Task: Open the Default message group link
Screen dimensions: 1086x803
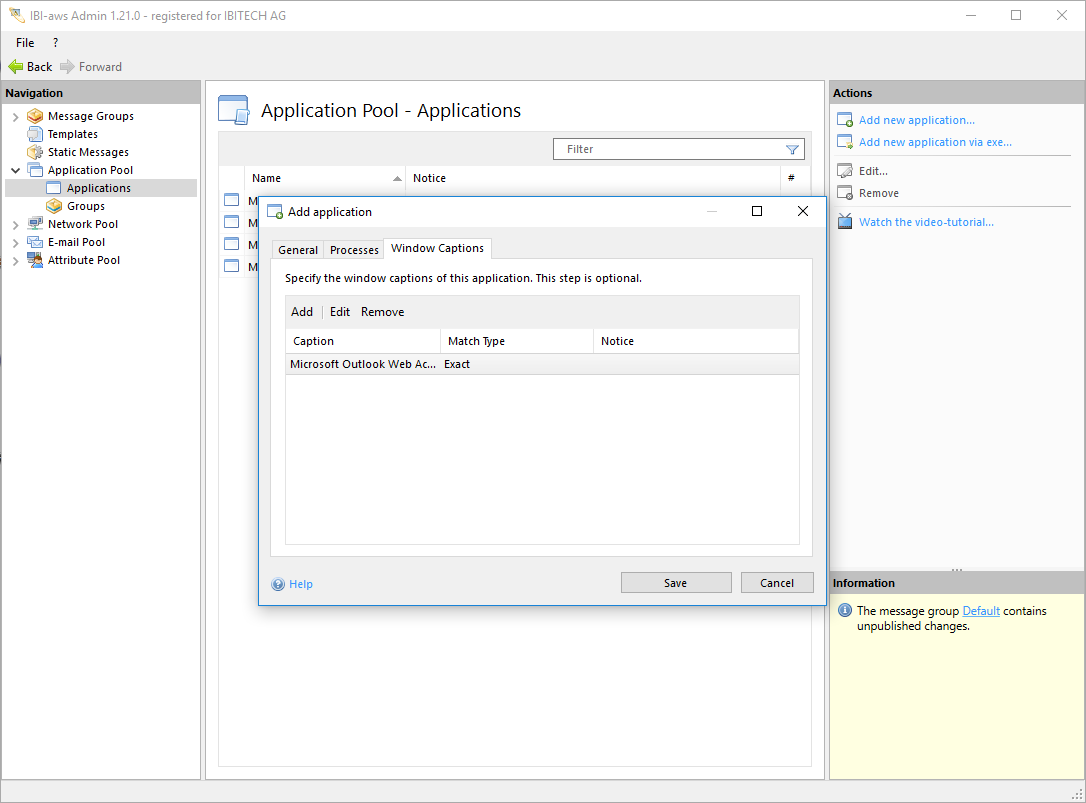Action: (x=980, y=611)
